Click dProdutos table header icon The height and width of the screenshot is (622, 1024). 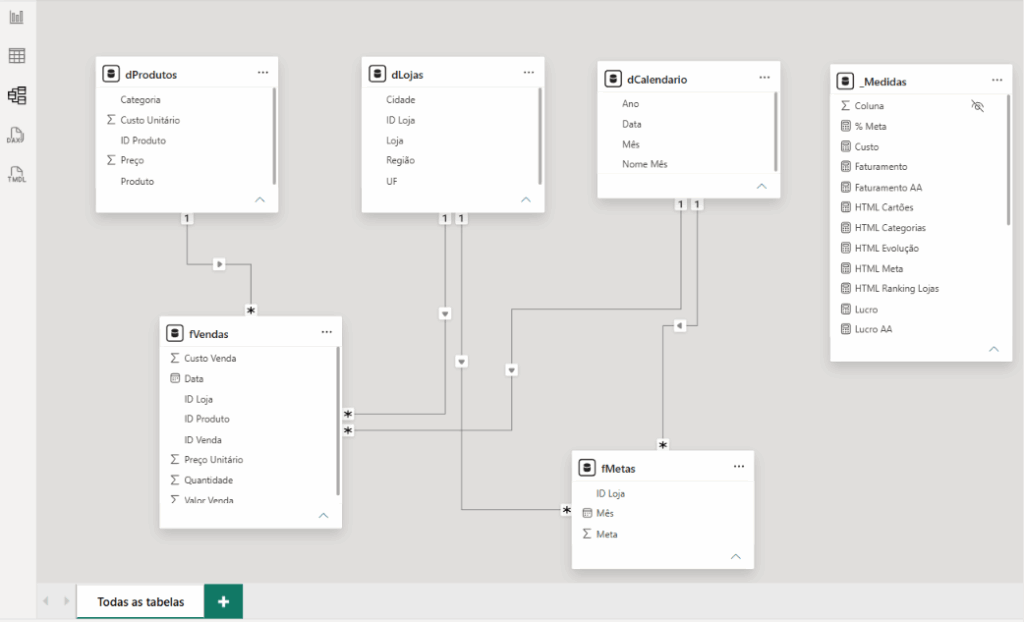coord(111,74)
